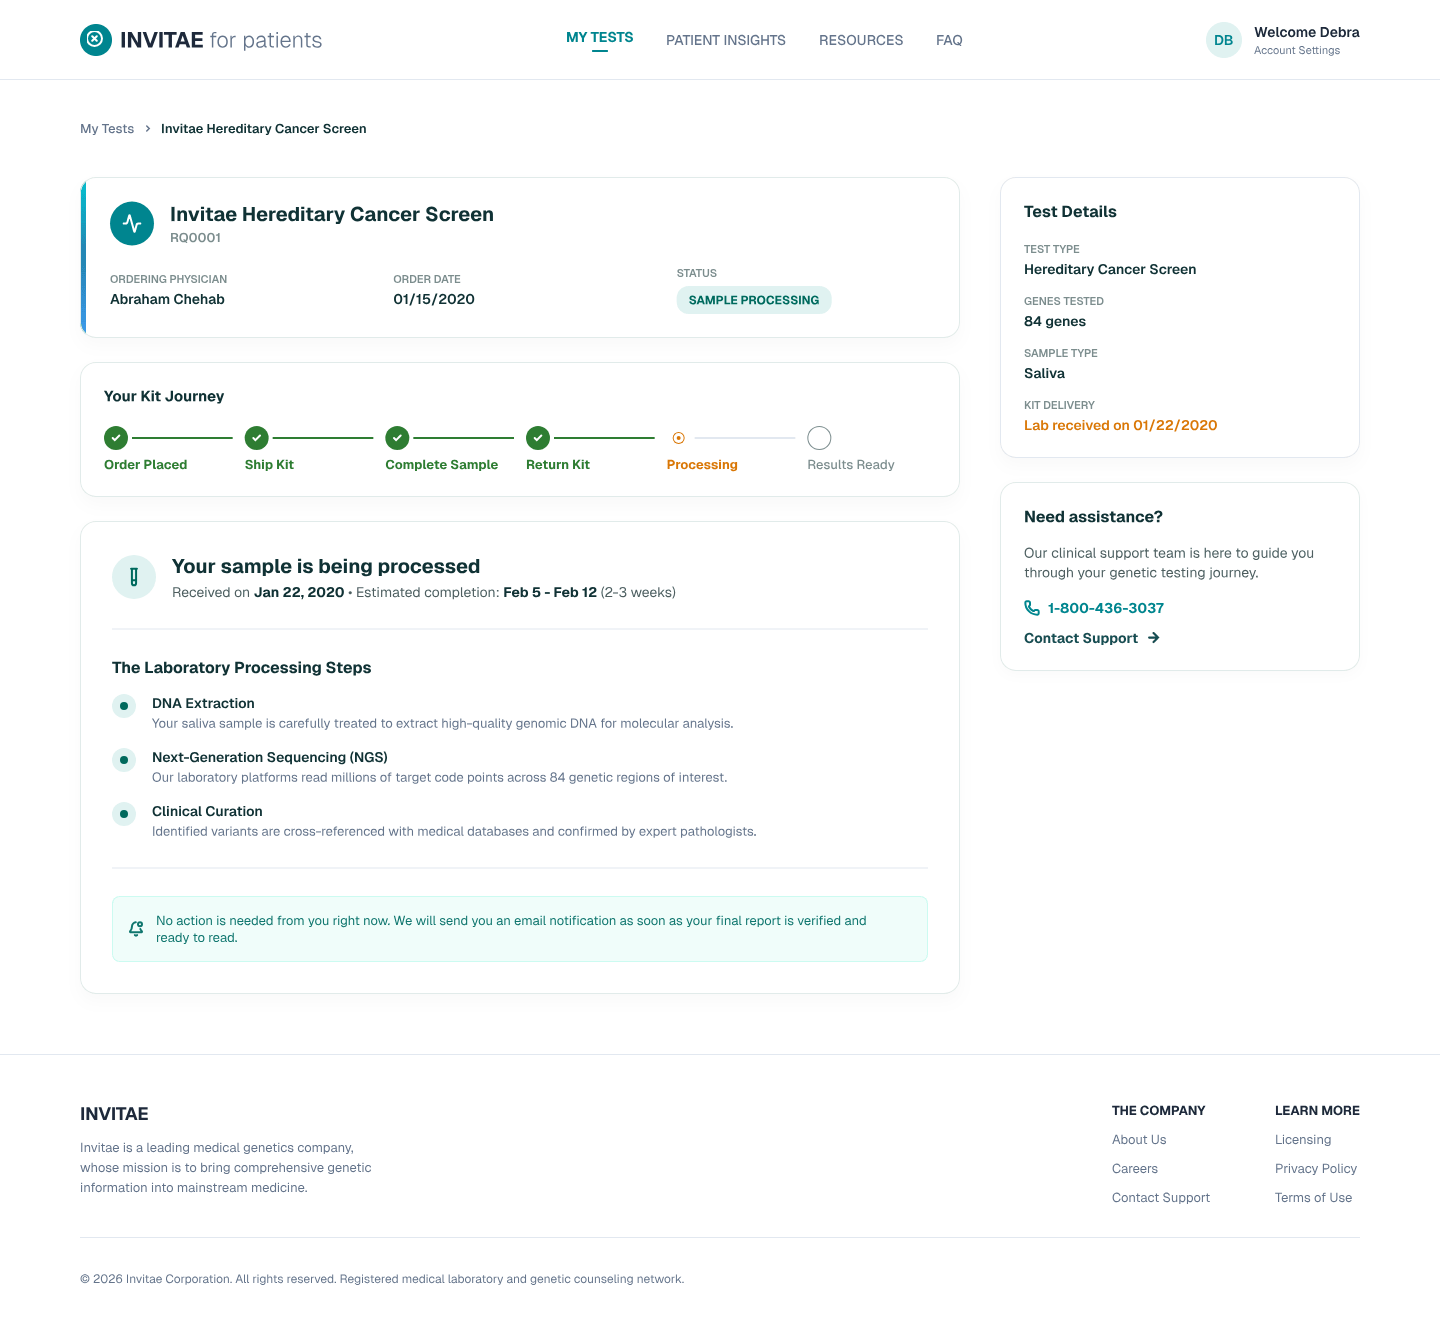Screen dimensions: 1440x1328
Task: Click the empty Results Ready step circle
Action: (819, 438)
